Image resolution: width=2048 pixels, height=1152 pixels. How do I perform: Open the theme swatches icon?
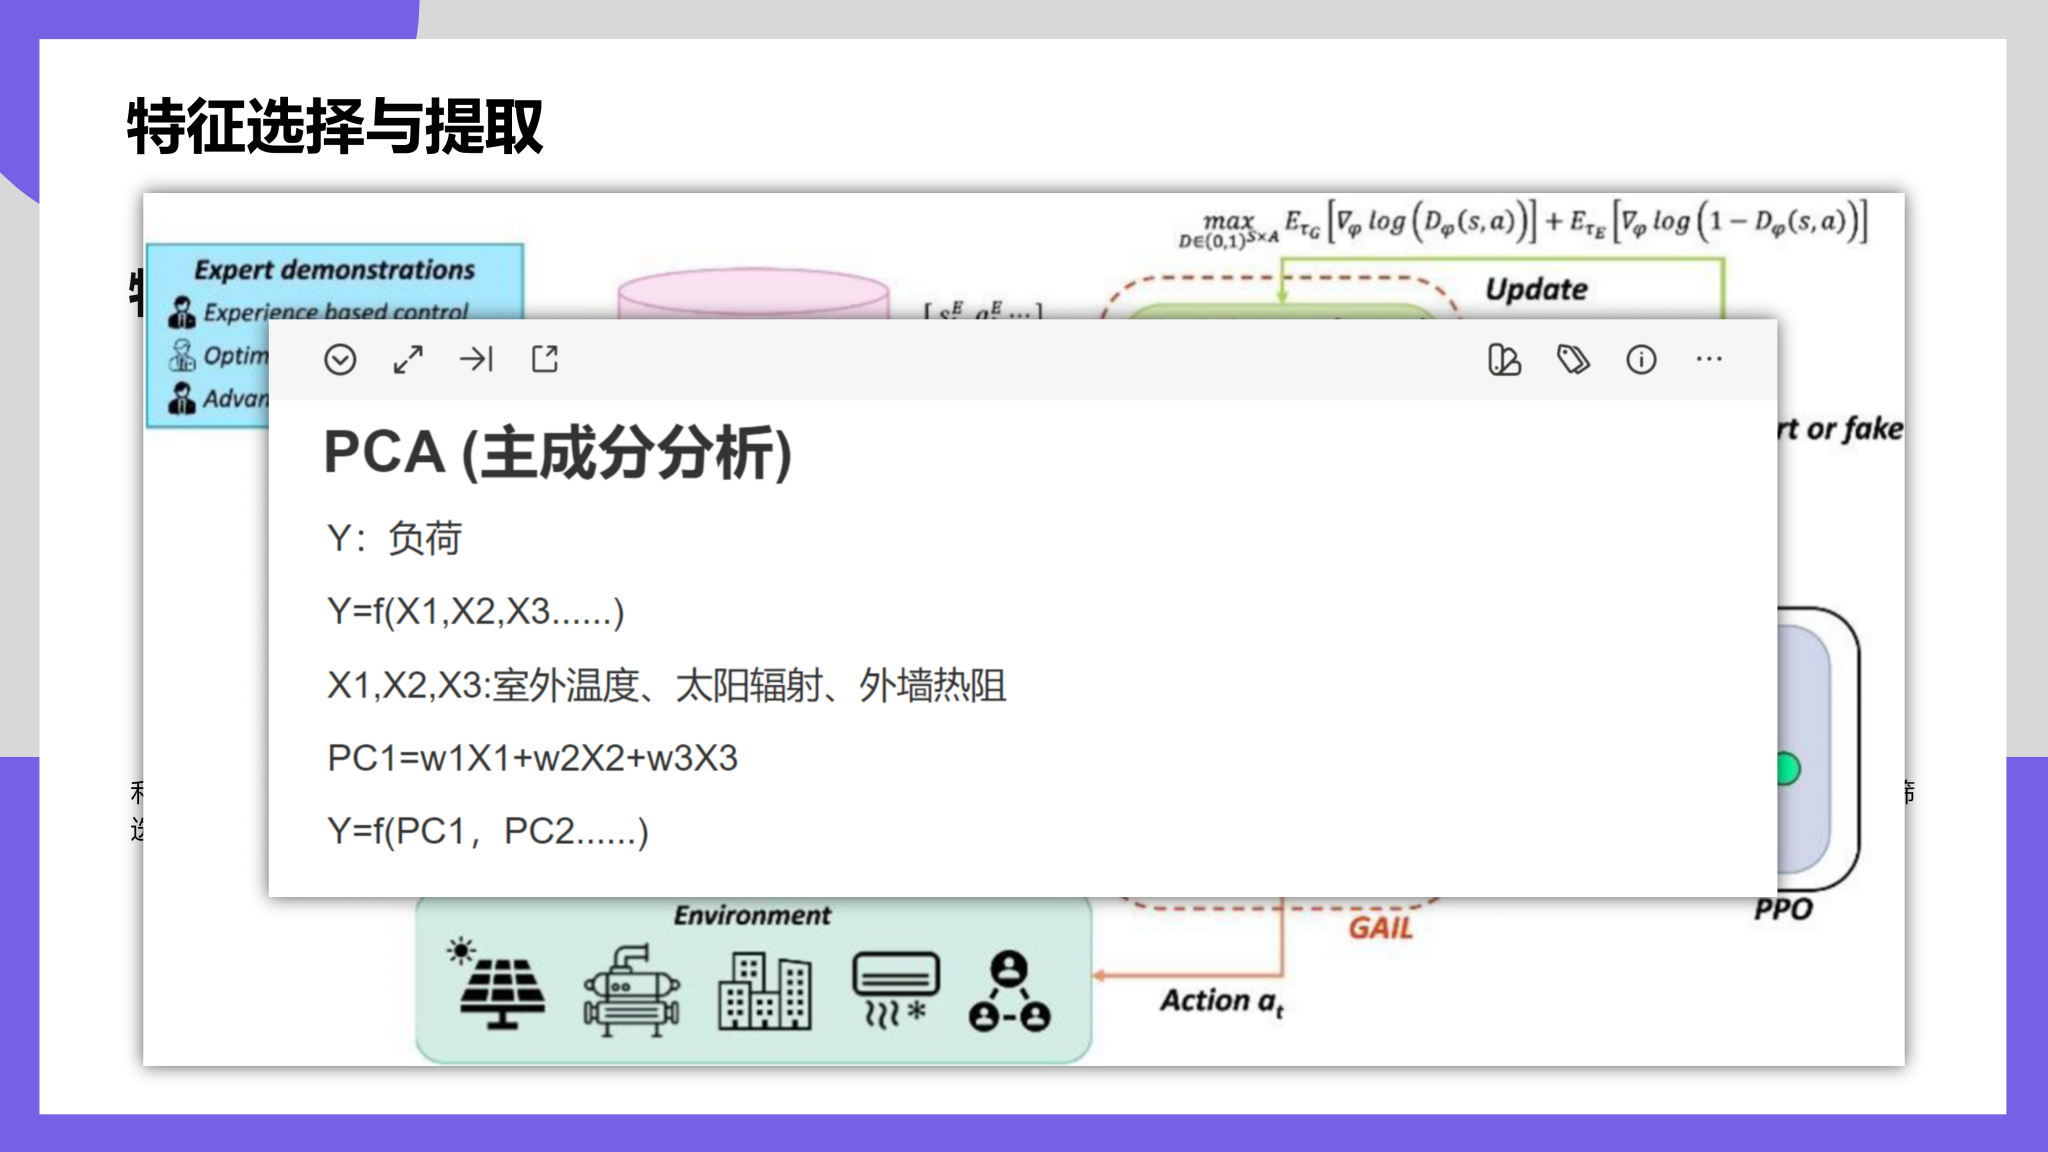pos(1504,359)
